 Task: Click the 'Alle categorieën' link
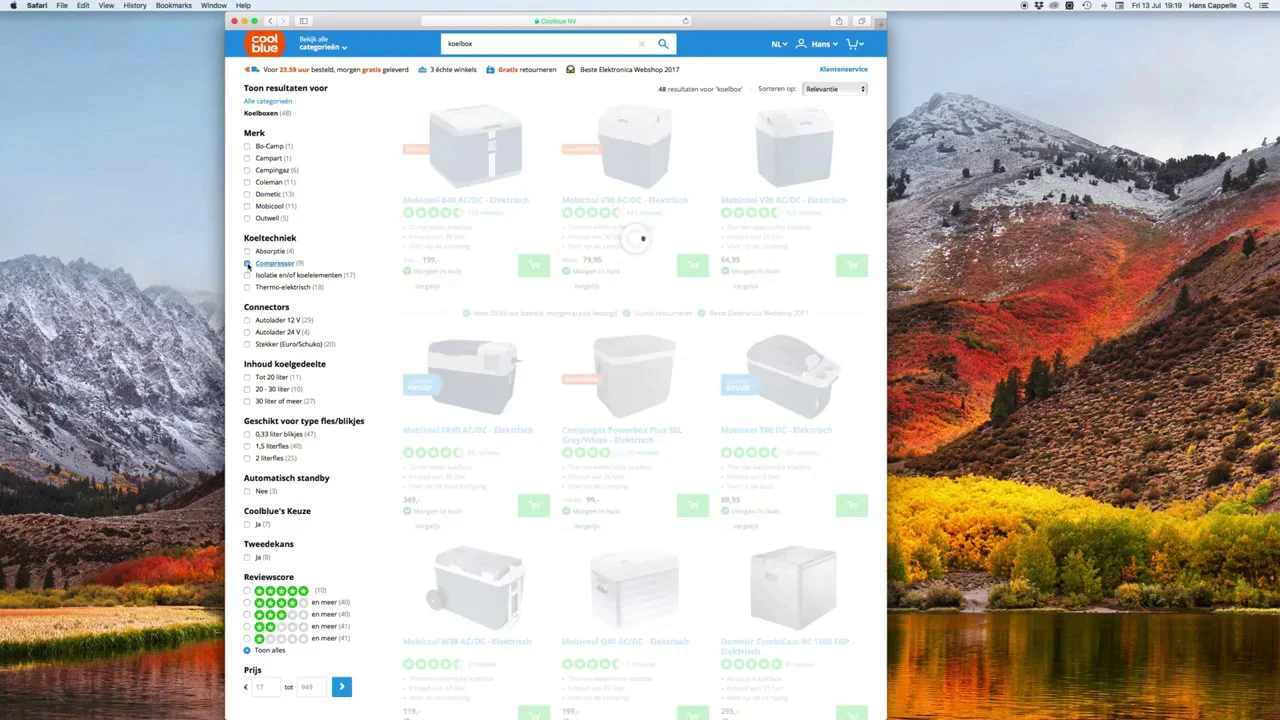coord(268,101)
